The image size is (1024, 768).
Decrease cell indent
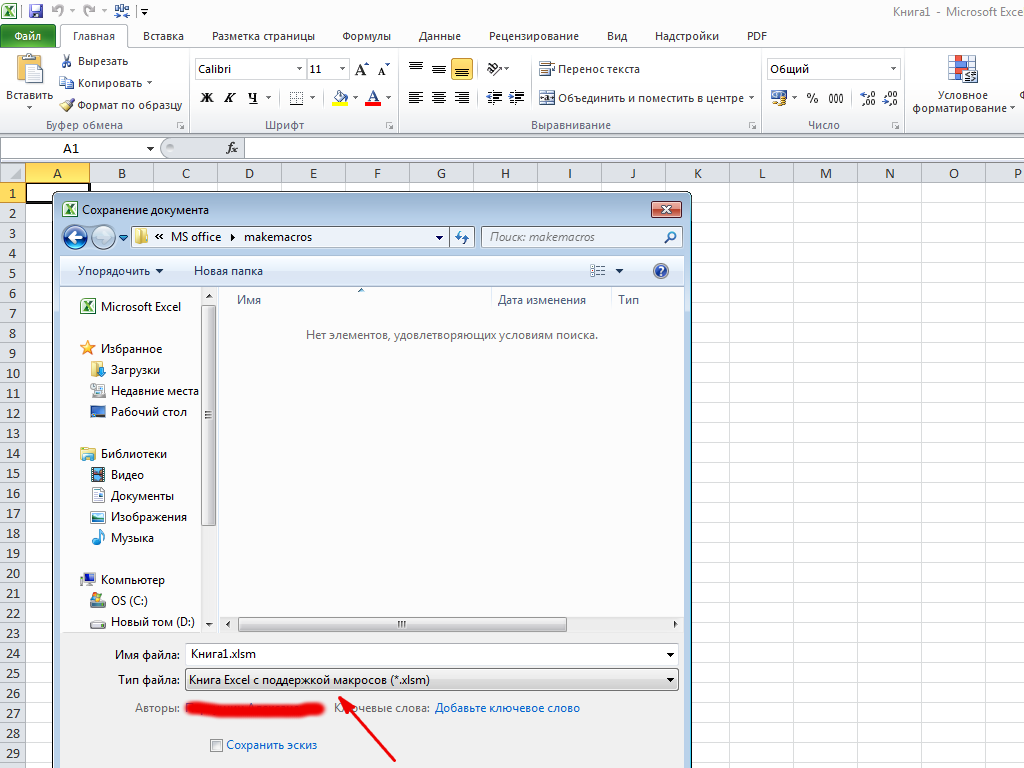click(494, 98)
